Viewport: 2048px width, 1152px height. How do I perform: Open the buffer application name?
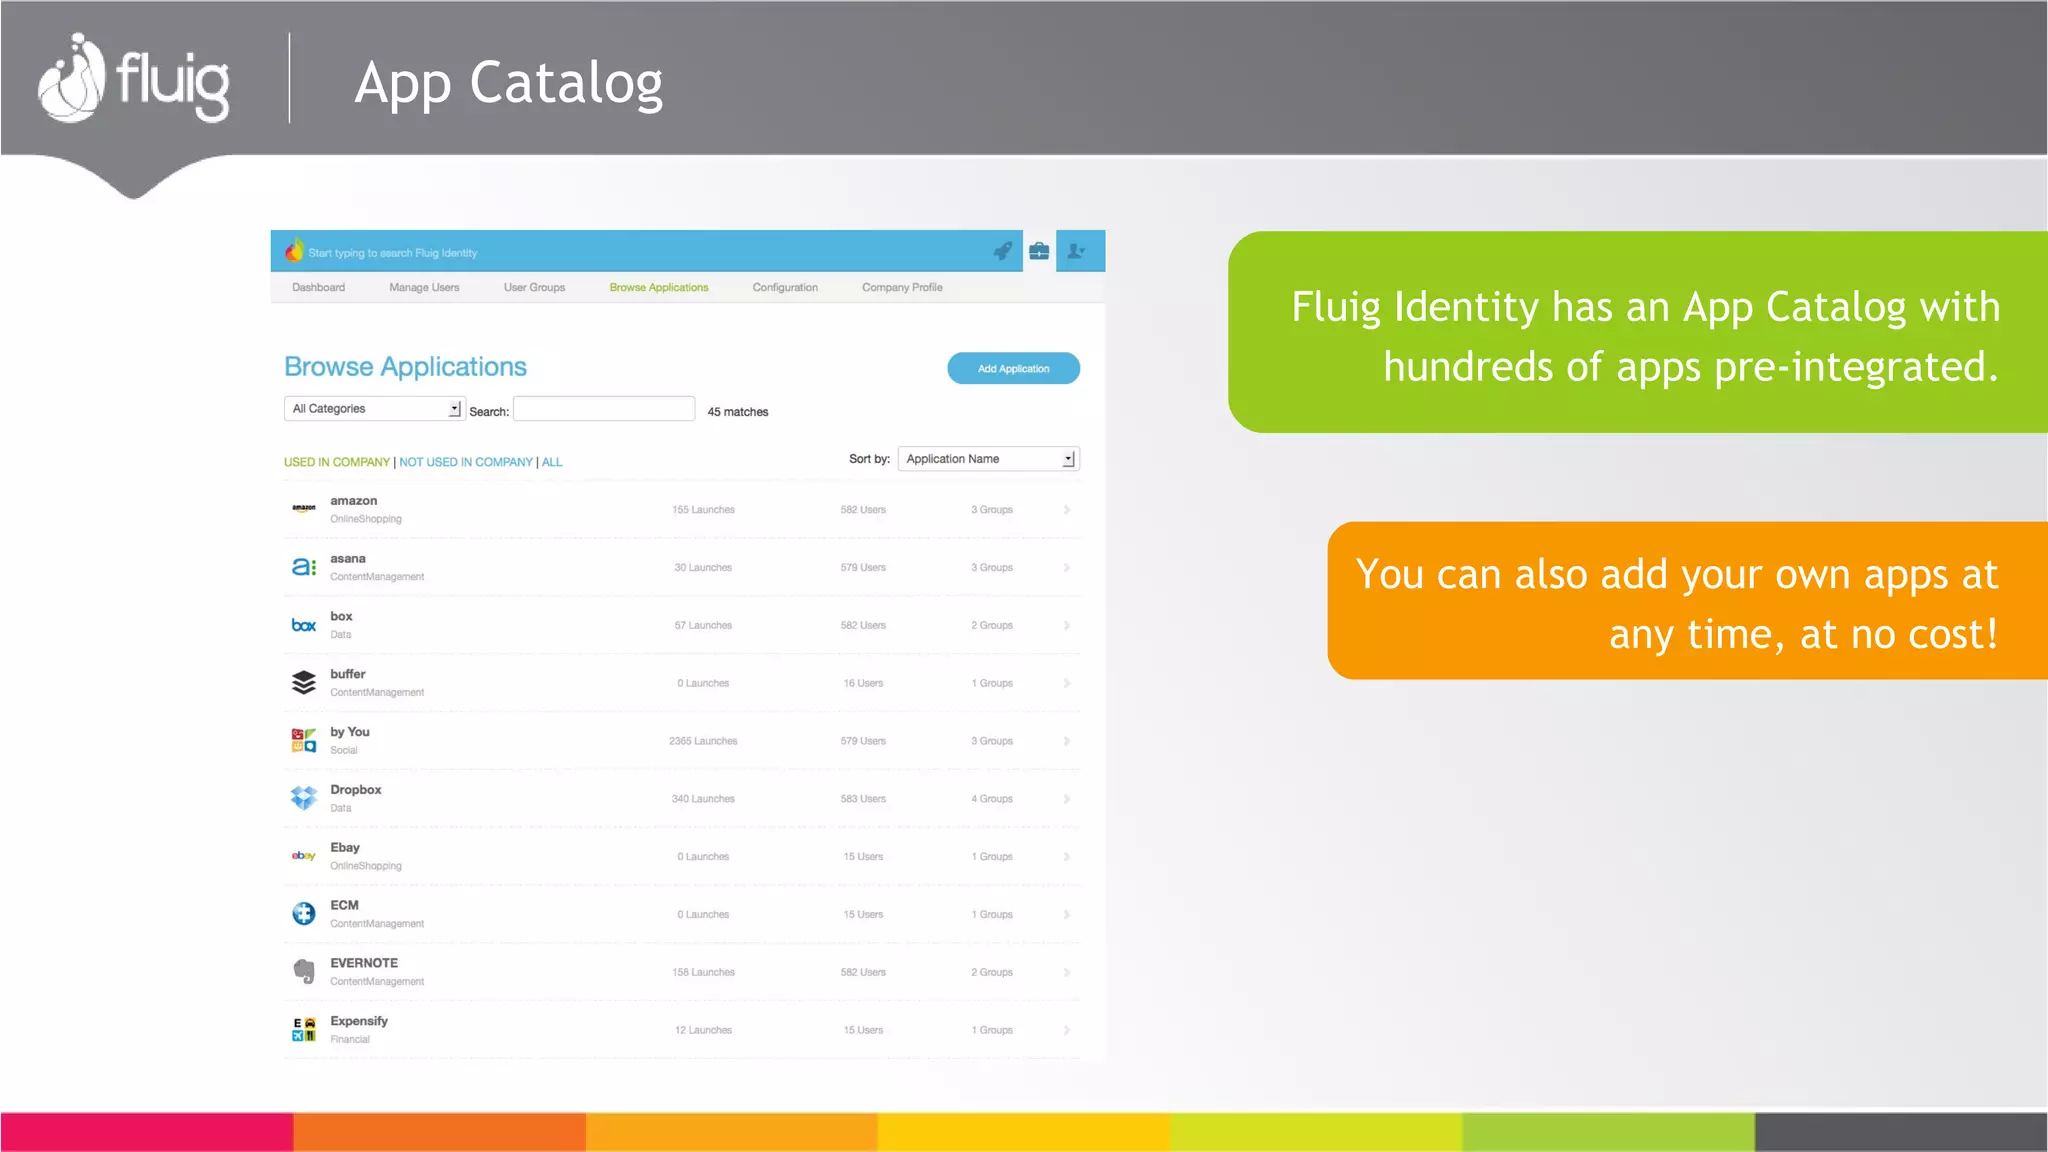[x=348, y=674]
